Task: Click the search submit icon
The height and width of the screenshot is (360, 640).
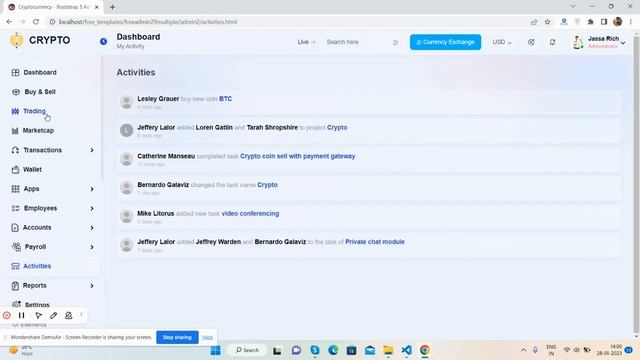Action: coord(395,42)
